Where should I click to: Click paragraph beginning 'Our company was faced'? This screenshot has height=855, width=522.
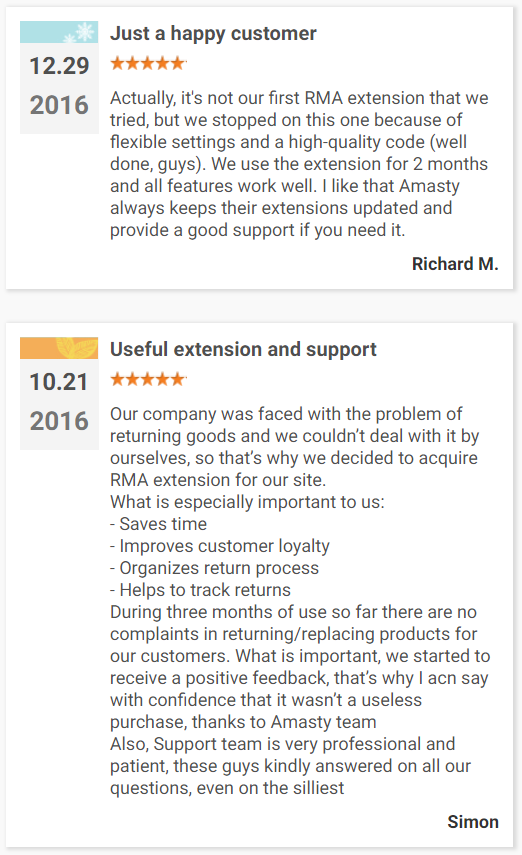(x=295, y=447)
